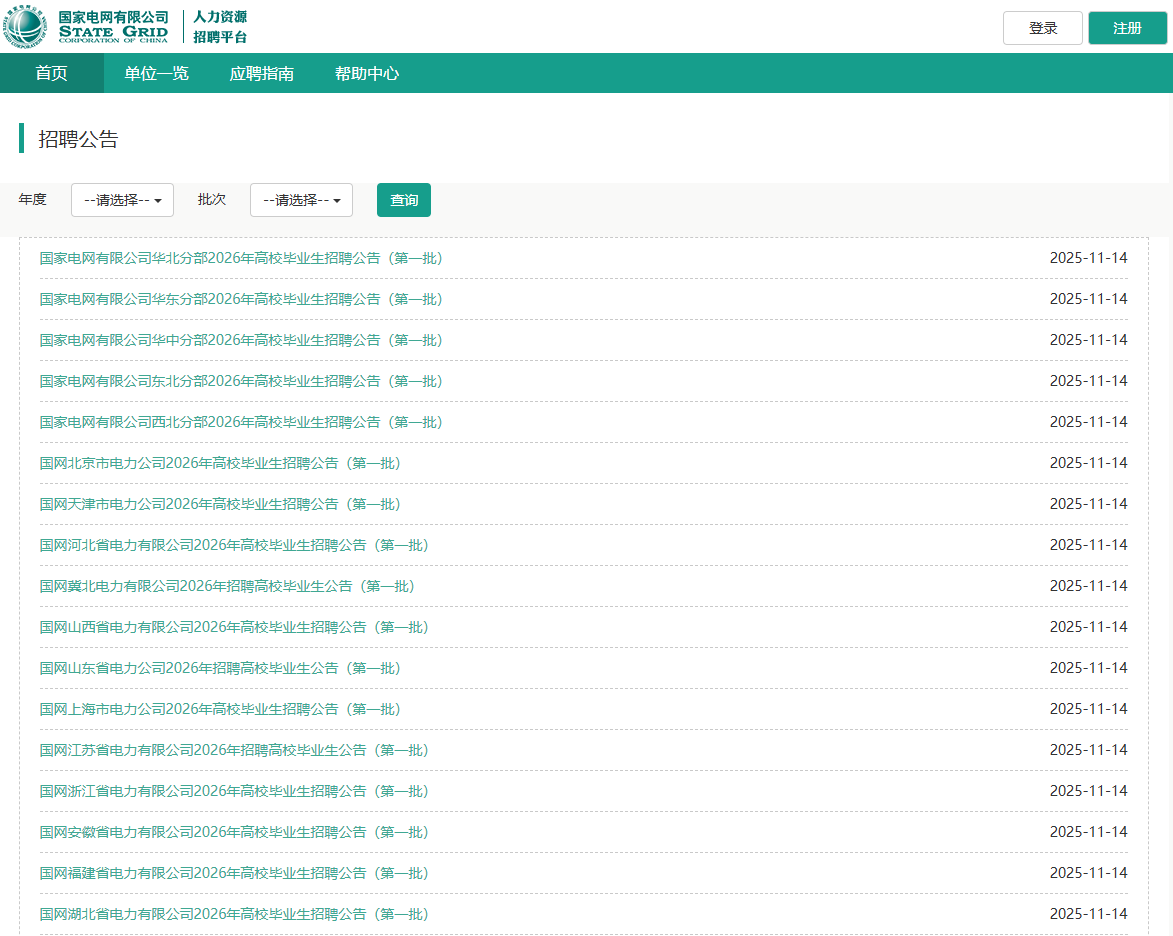This screenshot has height=936, width=1173.
Task: Click the 登录 login button
Action: 1042,28
